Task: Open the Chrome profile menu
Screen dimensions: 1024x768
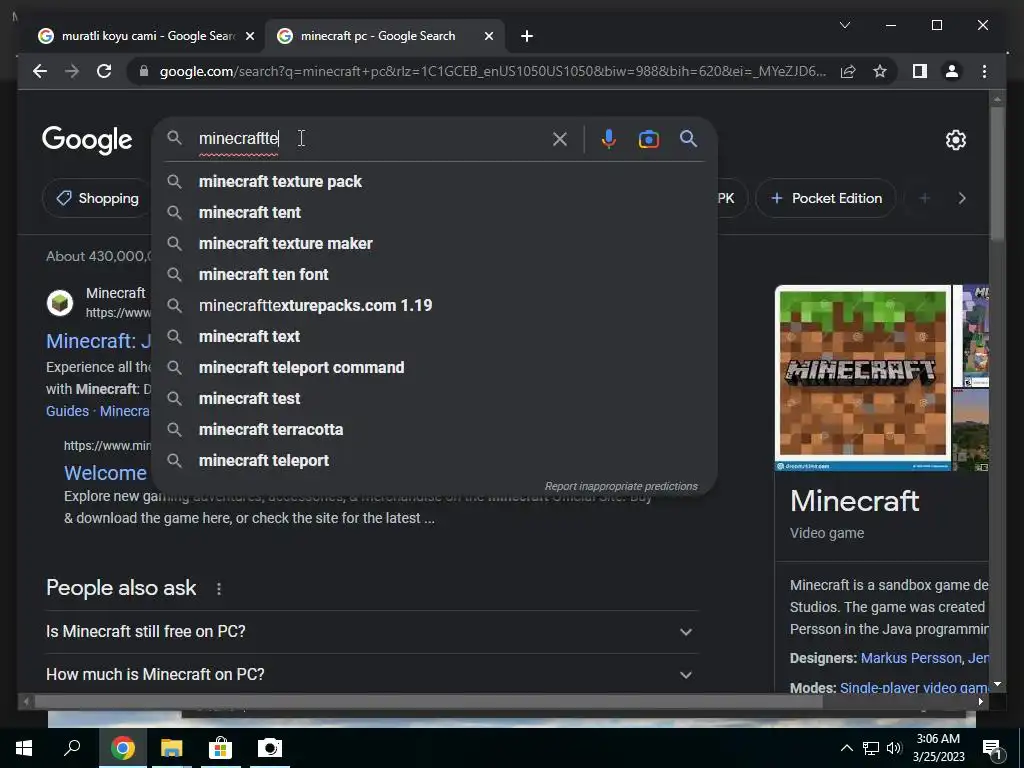Action: (952, 71)
